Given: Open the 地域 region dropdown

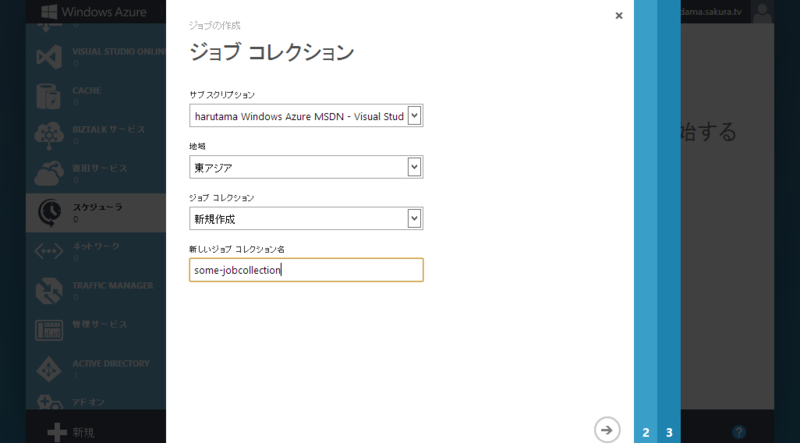Looking at the screenshot, I should pos(306,167).
